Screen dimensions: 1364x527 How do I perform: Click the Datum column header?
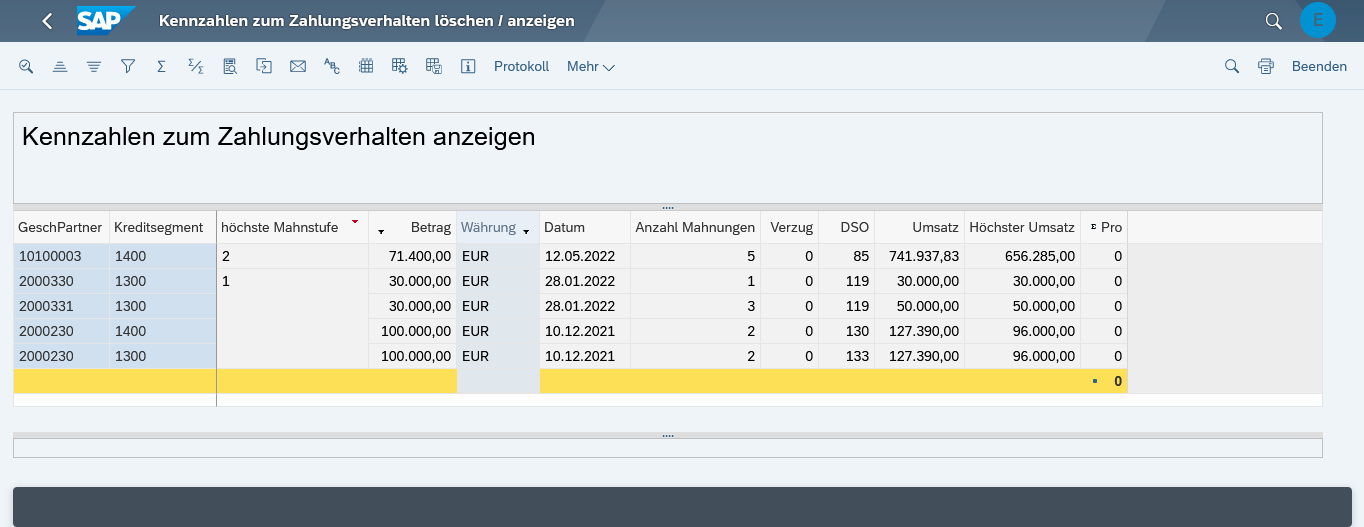click(585, 227)
